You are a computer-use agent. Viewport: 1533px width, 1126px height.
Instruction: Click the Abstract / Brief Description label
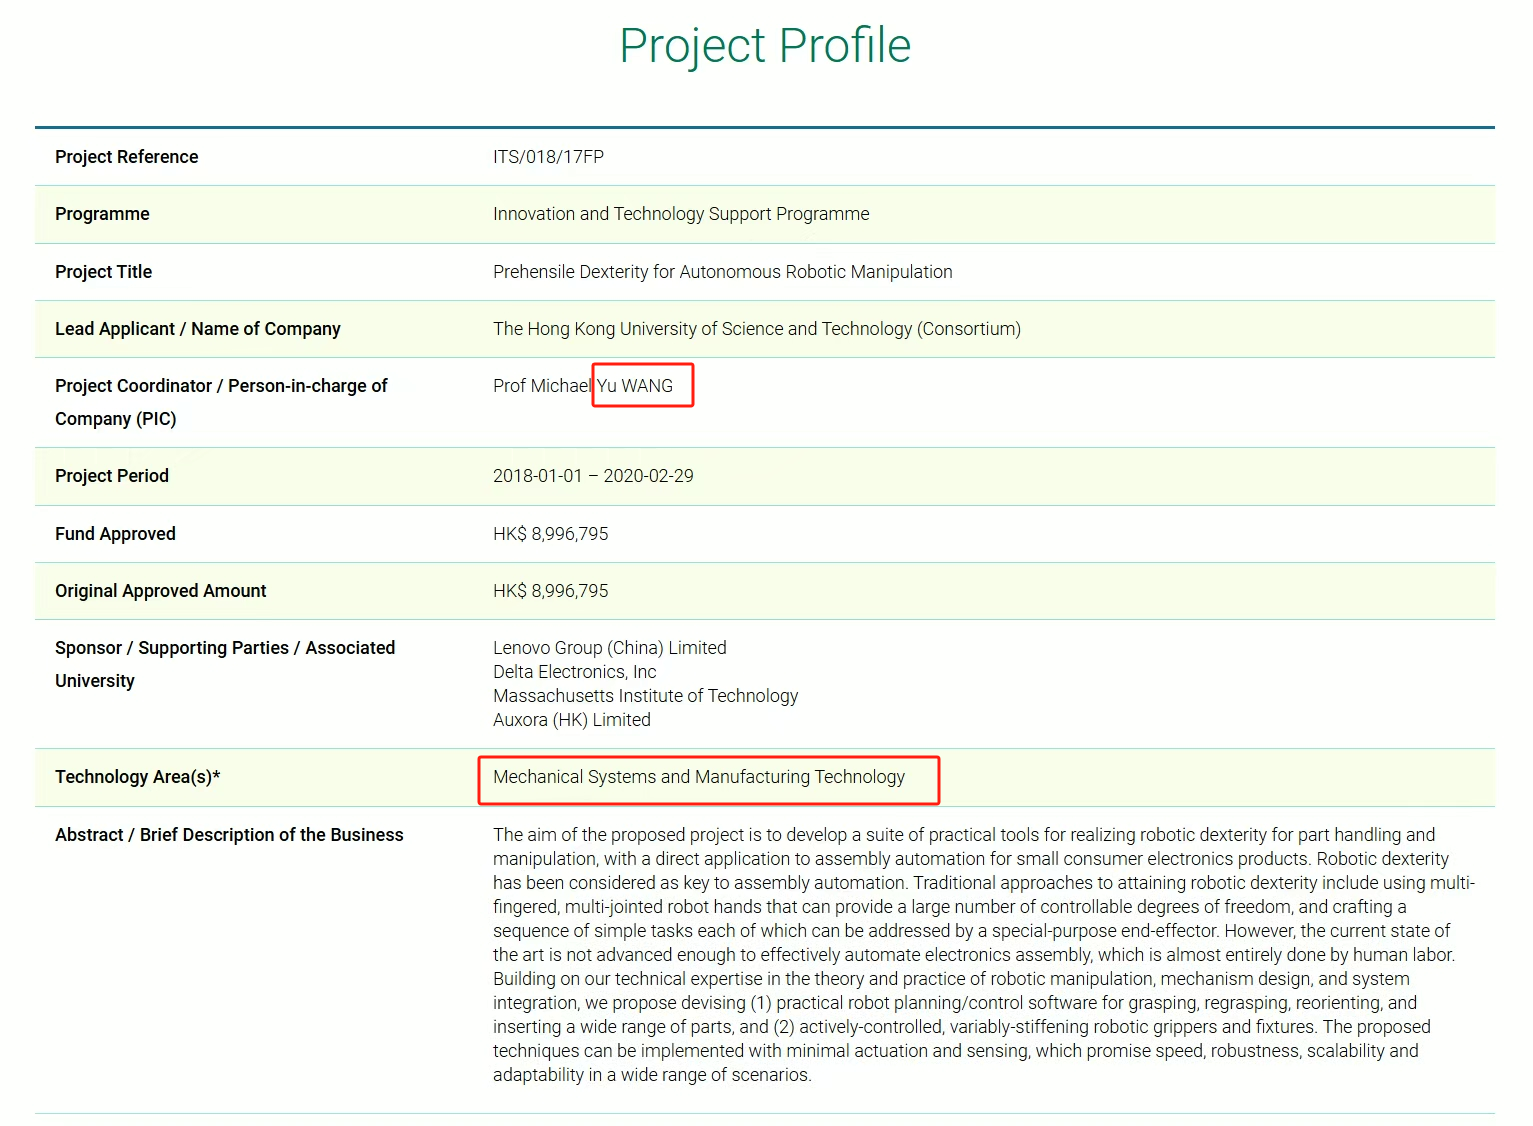[x=229, y=835]
